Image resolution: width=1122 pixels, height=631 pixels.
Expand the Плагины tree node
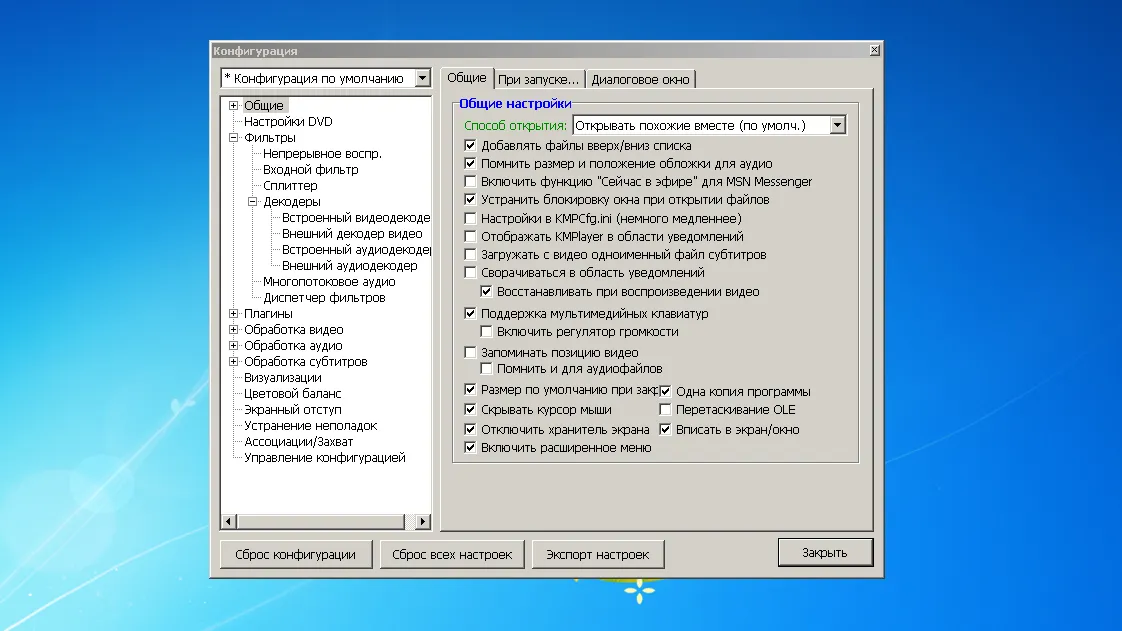click(234, 314)
